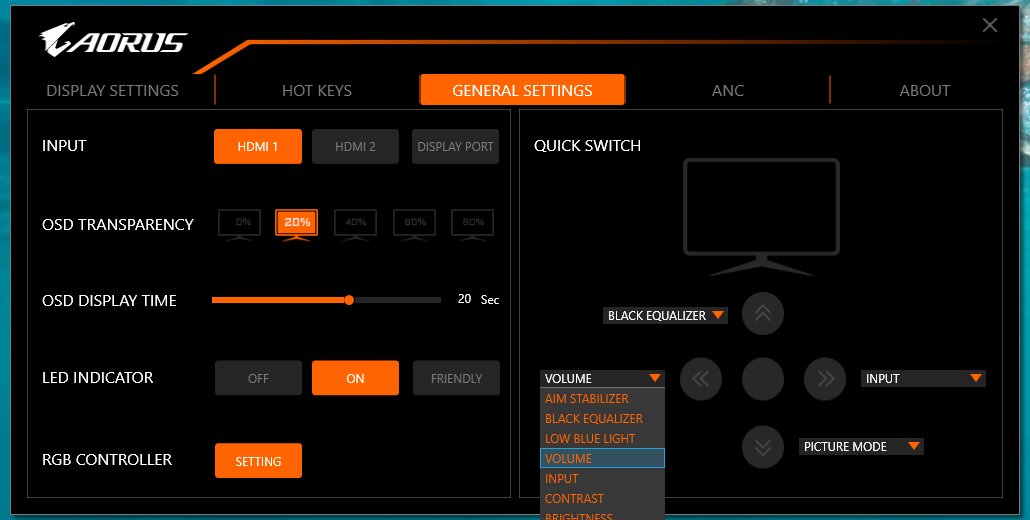Choose LOW BLUE LIGHT from dropdown list

coord(602,439)
